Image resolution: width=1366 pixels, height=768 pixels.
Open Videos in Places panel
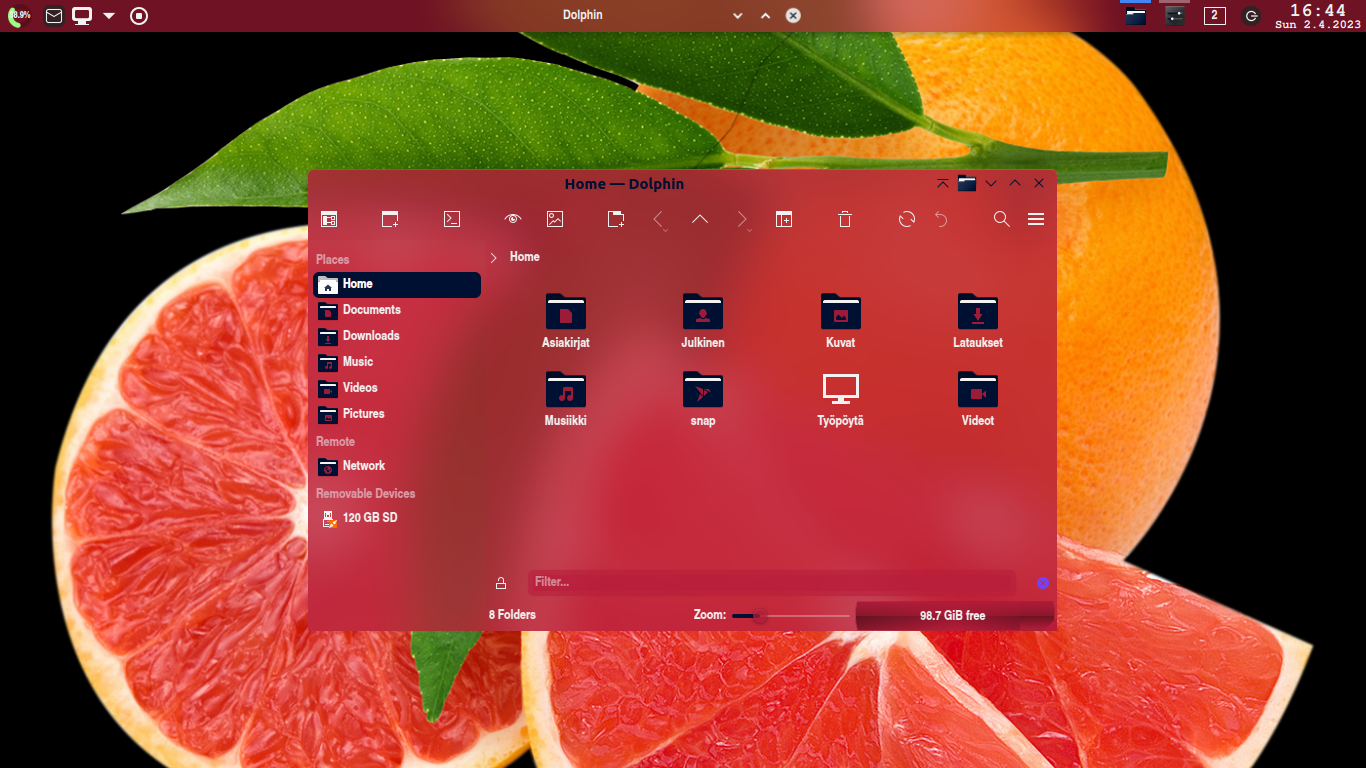pos(397,388)
